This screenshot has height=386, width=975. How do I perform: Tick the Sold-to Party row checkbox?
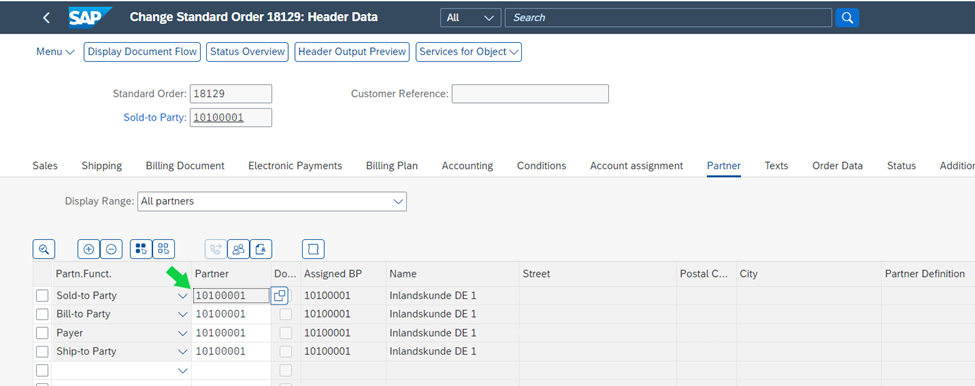point(42,296)
